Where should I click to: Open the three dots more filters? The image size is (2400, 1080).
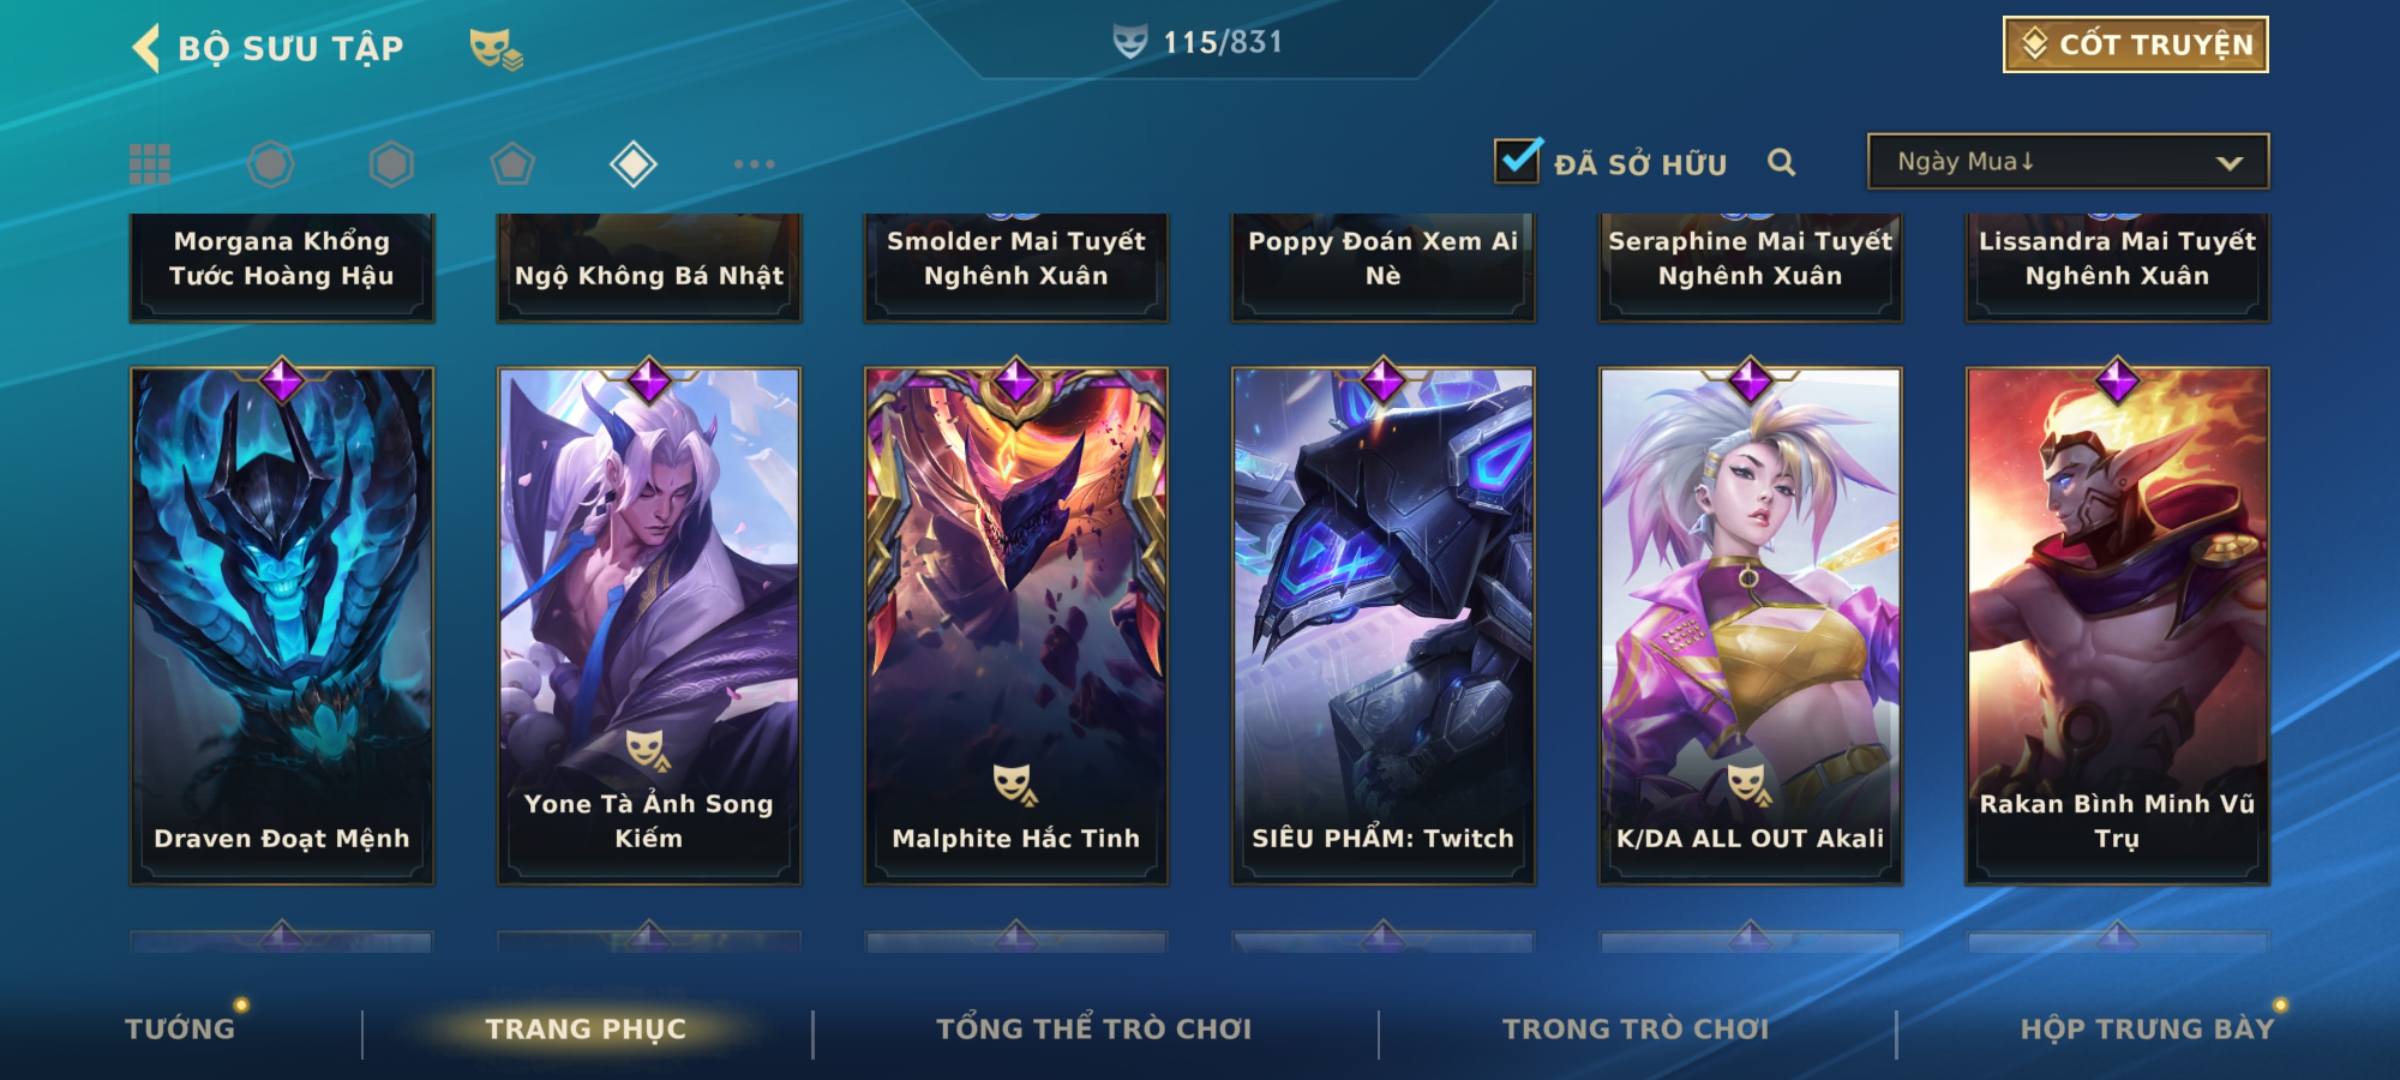[x=754, y=164]
